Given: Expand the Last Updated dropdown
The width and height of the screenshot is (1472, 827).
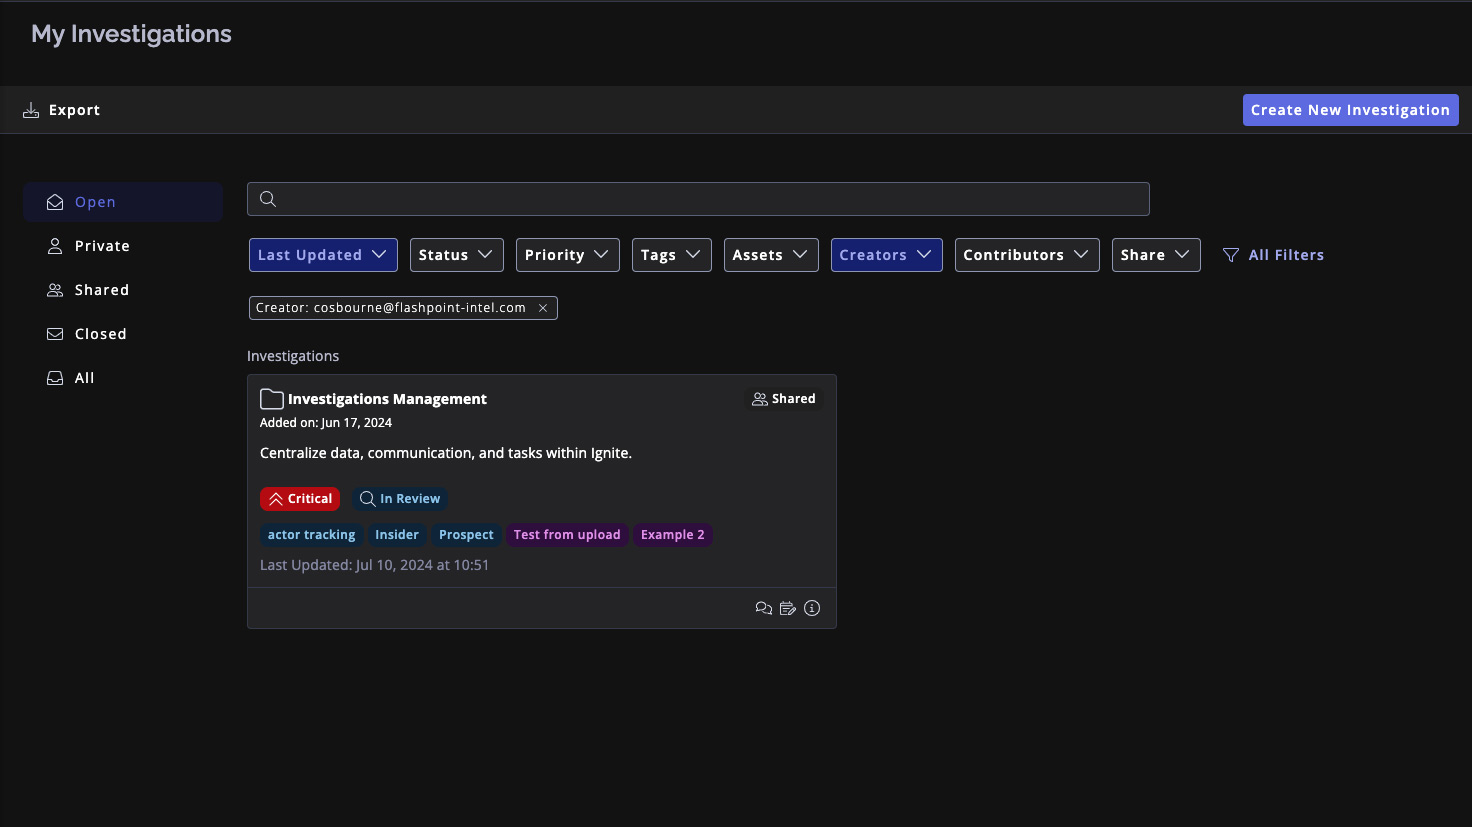Looking at the screenshot, I should [x=323, y=255].
